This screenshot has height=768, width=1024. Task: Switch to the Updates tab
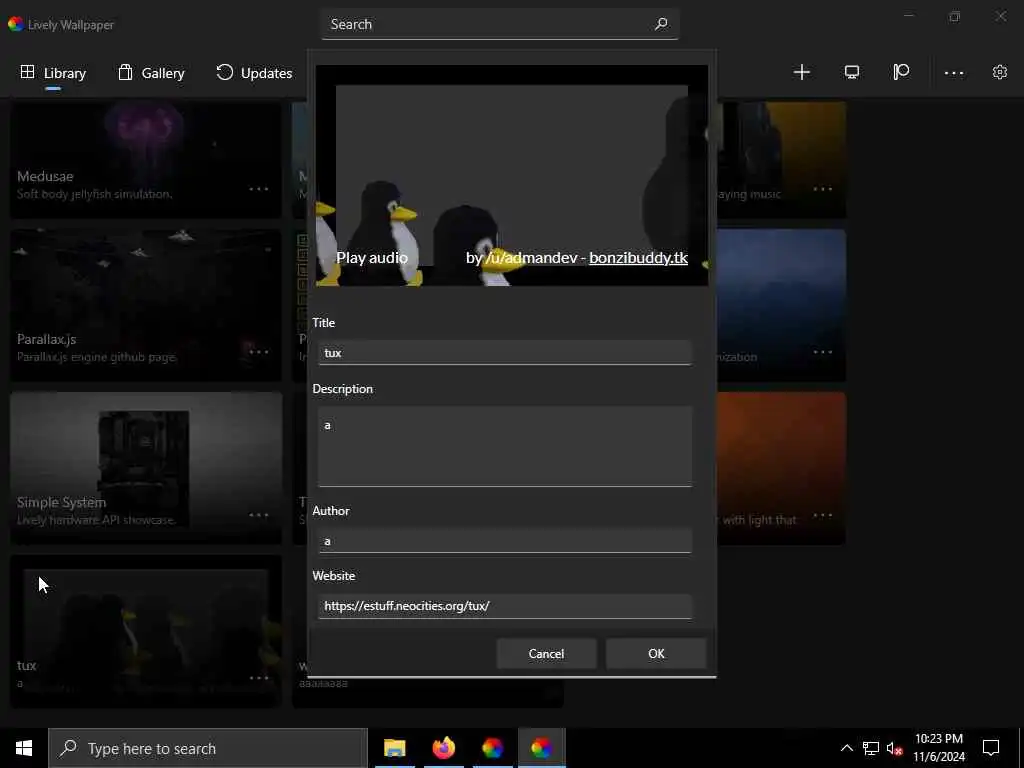click(254, 73)
